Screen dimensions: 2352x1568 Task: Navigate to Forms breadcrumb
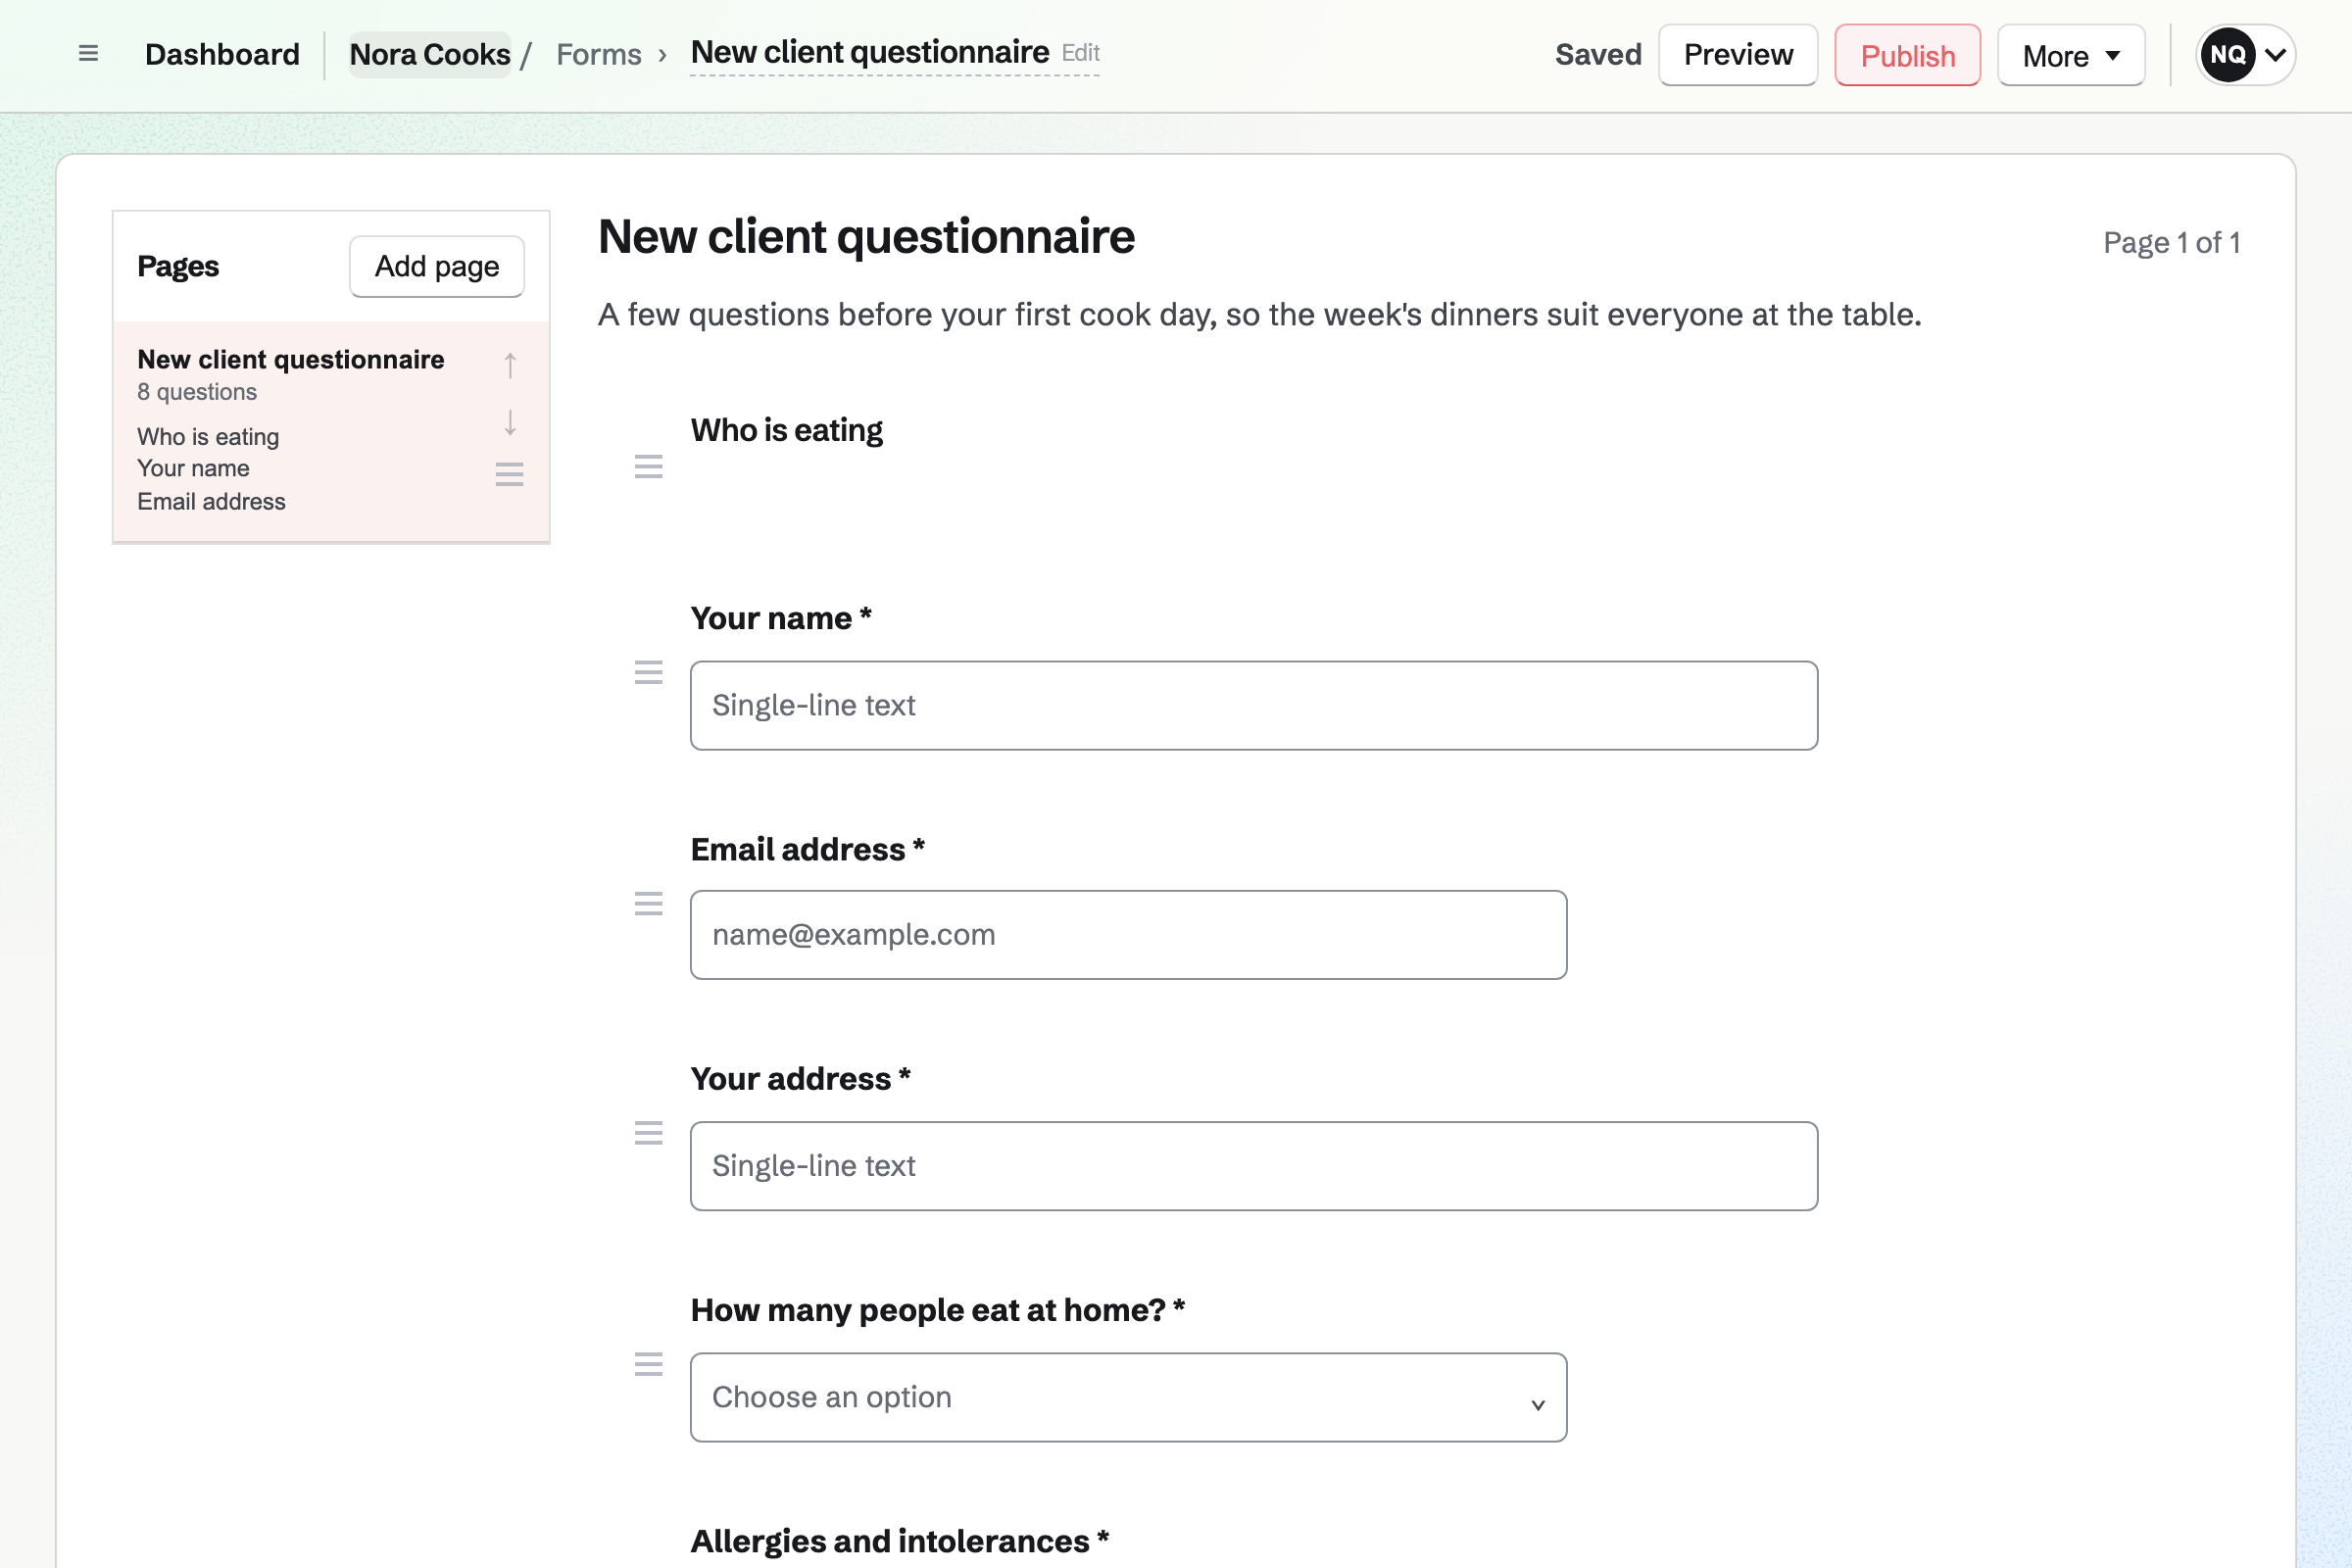point(599,54)
